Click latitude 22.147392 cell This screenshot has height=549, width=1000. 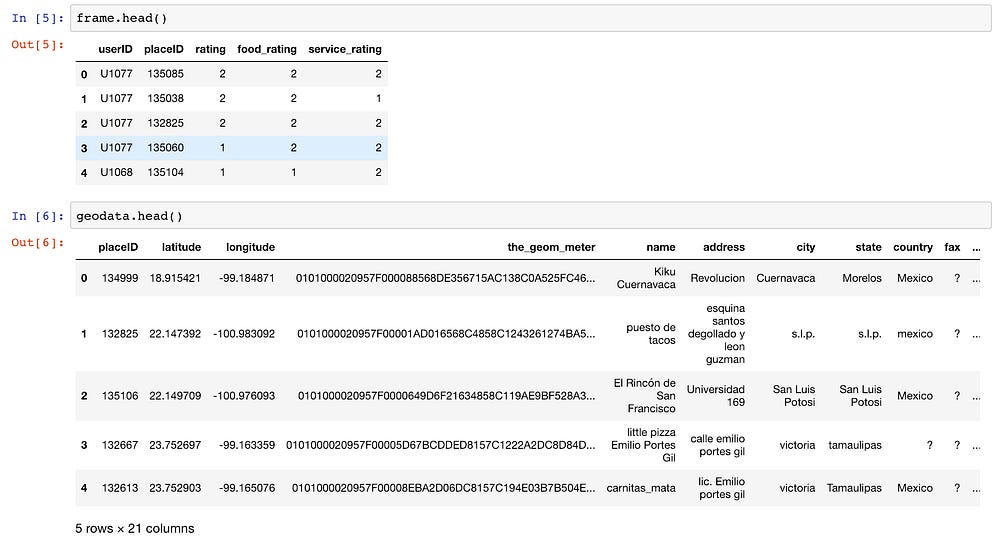click(x=175, y=333)
